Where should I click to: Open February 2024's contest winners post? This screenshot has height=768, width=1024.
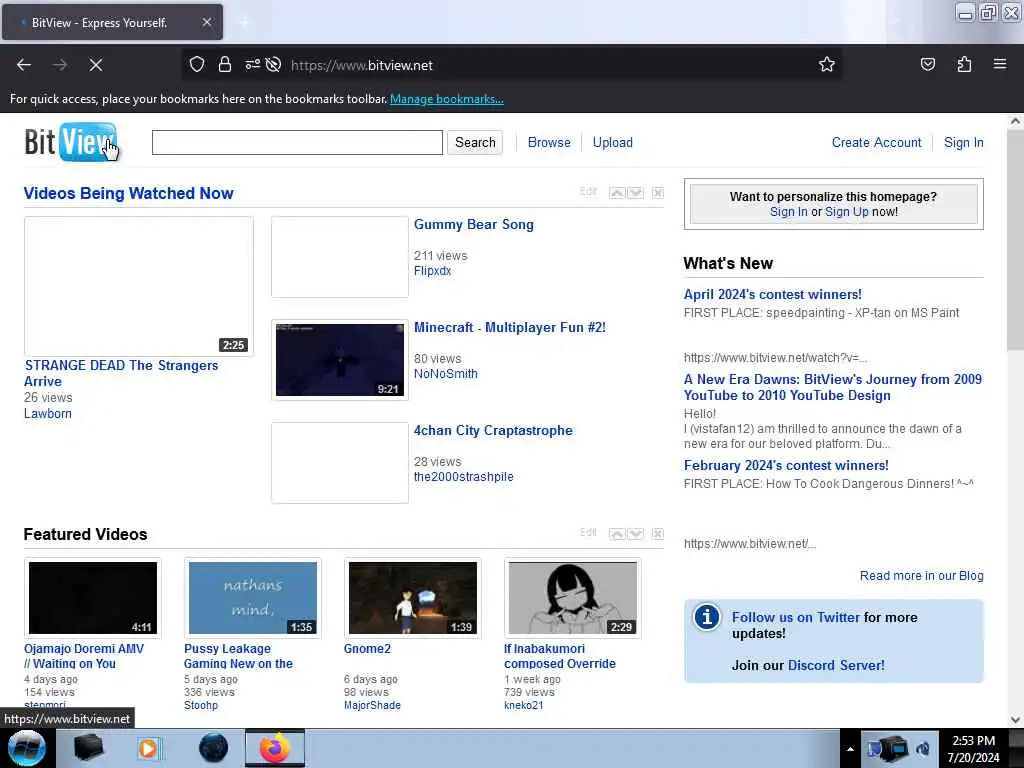click(786, 466)
